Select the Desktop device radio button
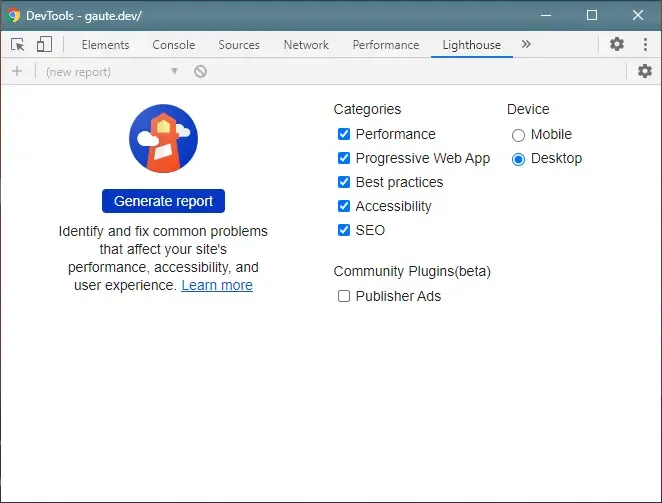 [518, 159]
